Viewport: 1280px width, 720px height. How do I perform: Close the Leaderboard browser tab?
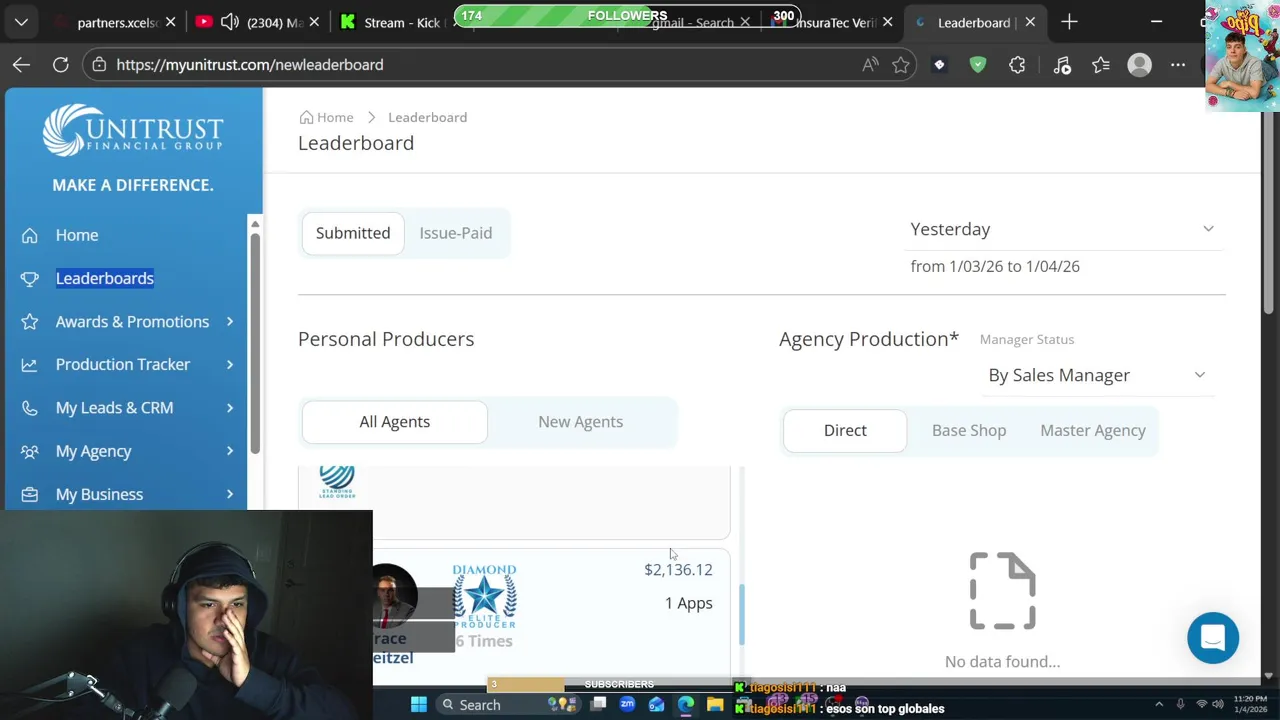1030,22
